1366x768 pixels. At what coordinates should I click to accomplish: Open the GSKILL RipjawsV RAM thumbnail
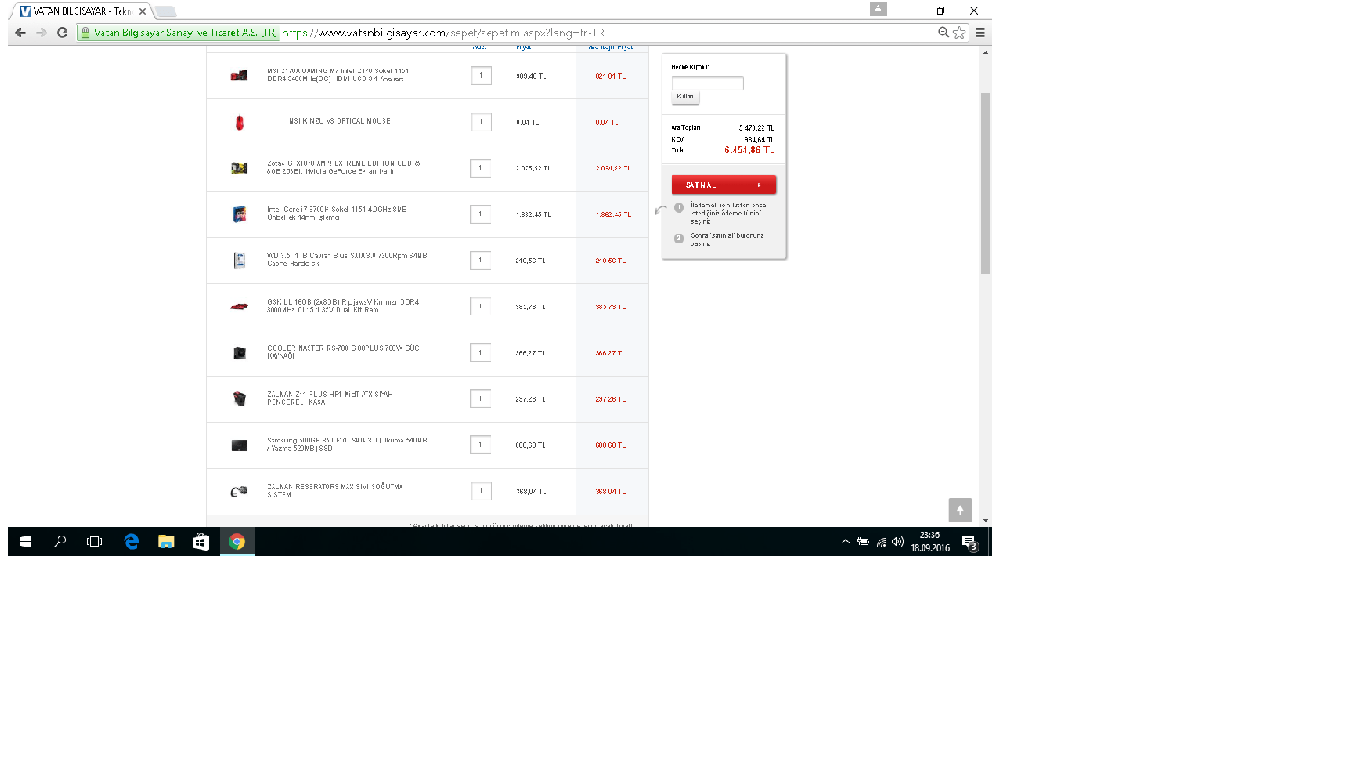coord(239,306)
